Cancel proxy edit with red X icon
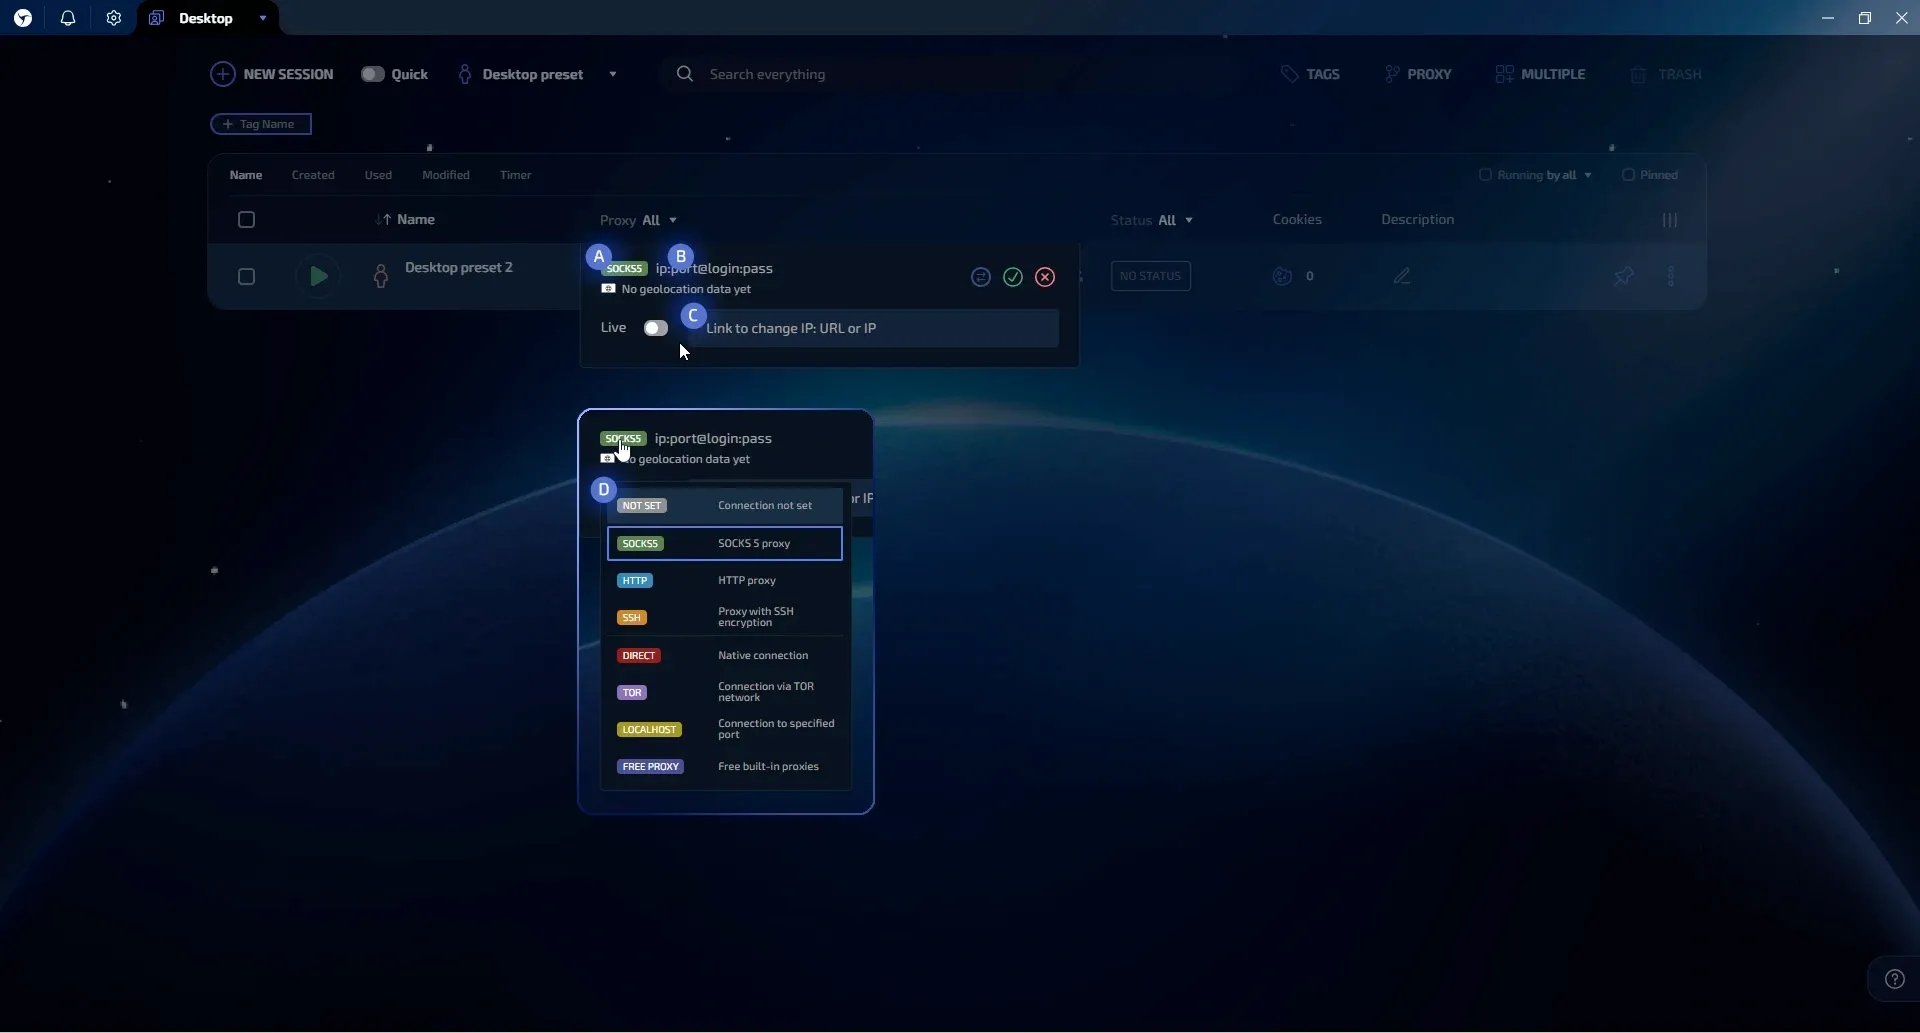This screenshot has width=1920, height=1033. click(1046, 277)
